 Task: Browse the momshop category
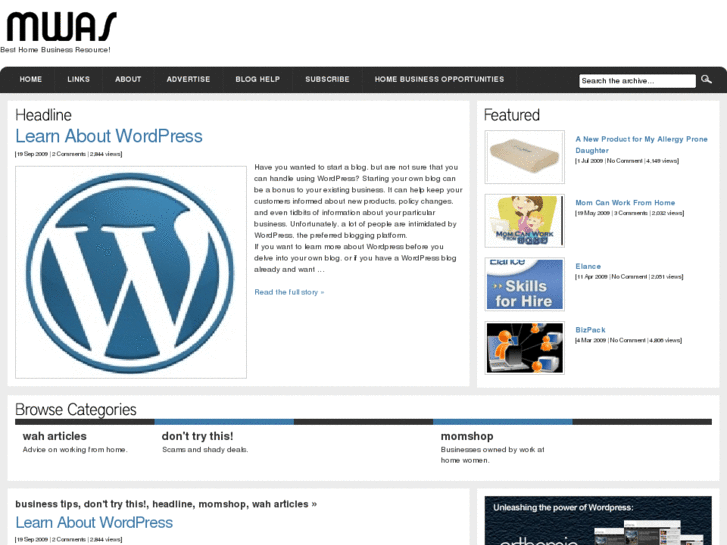click(x=467, y=436)
